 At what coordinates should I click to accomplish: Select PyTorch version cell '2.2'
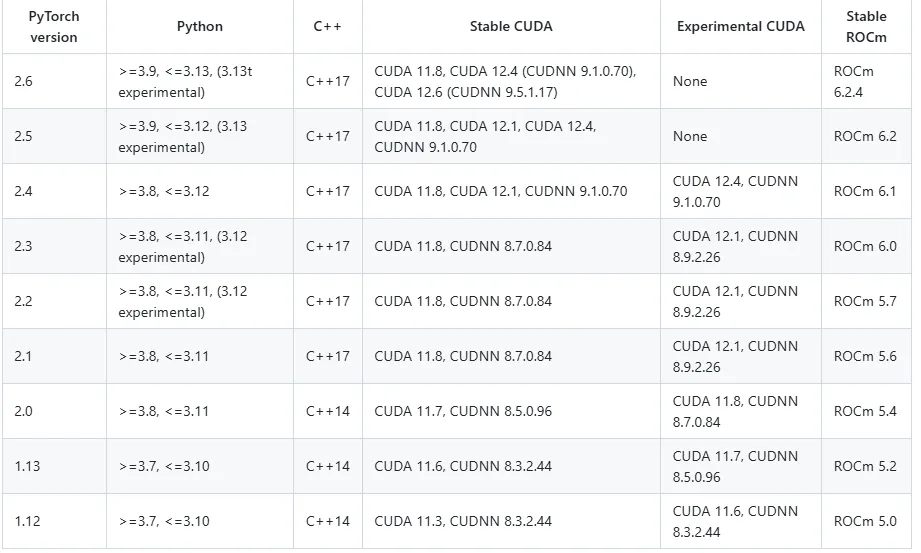tap(54, 301)
